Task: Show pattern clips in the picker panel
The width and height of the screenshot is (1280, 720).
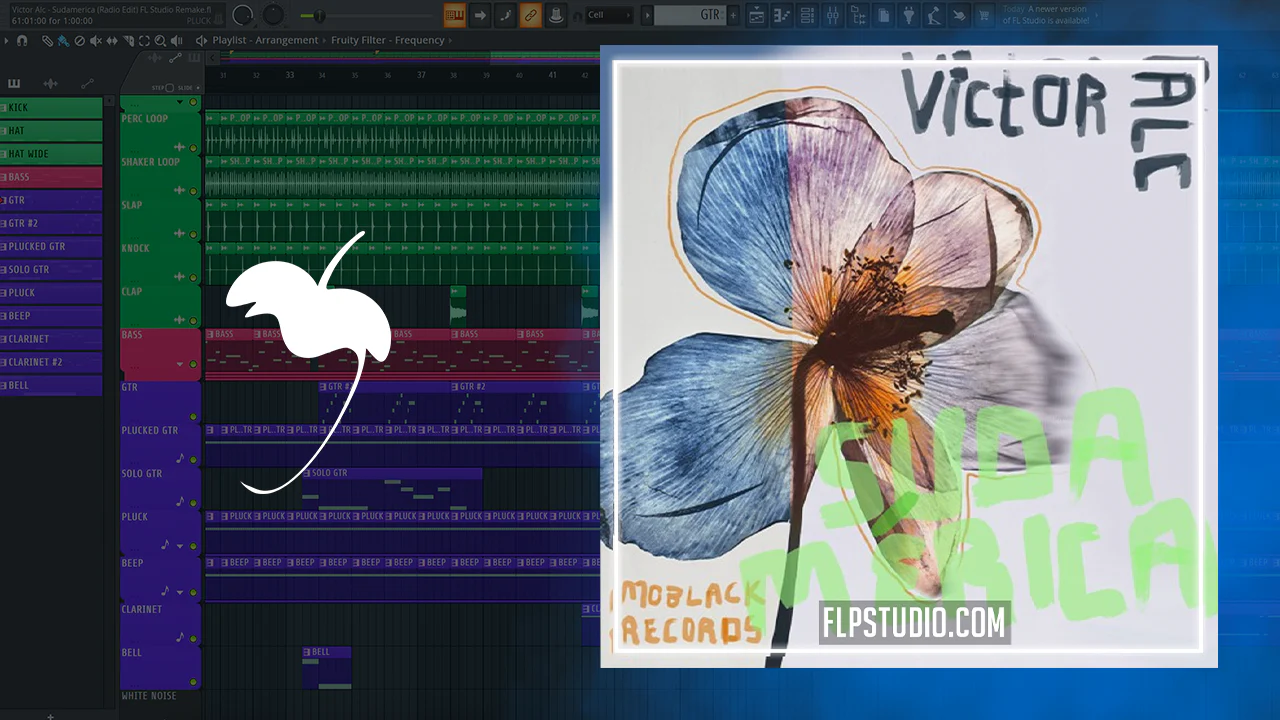Action: tap(14, 84)
